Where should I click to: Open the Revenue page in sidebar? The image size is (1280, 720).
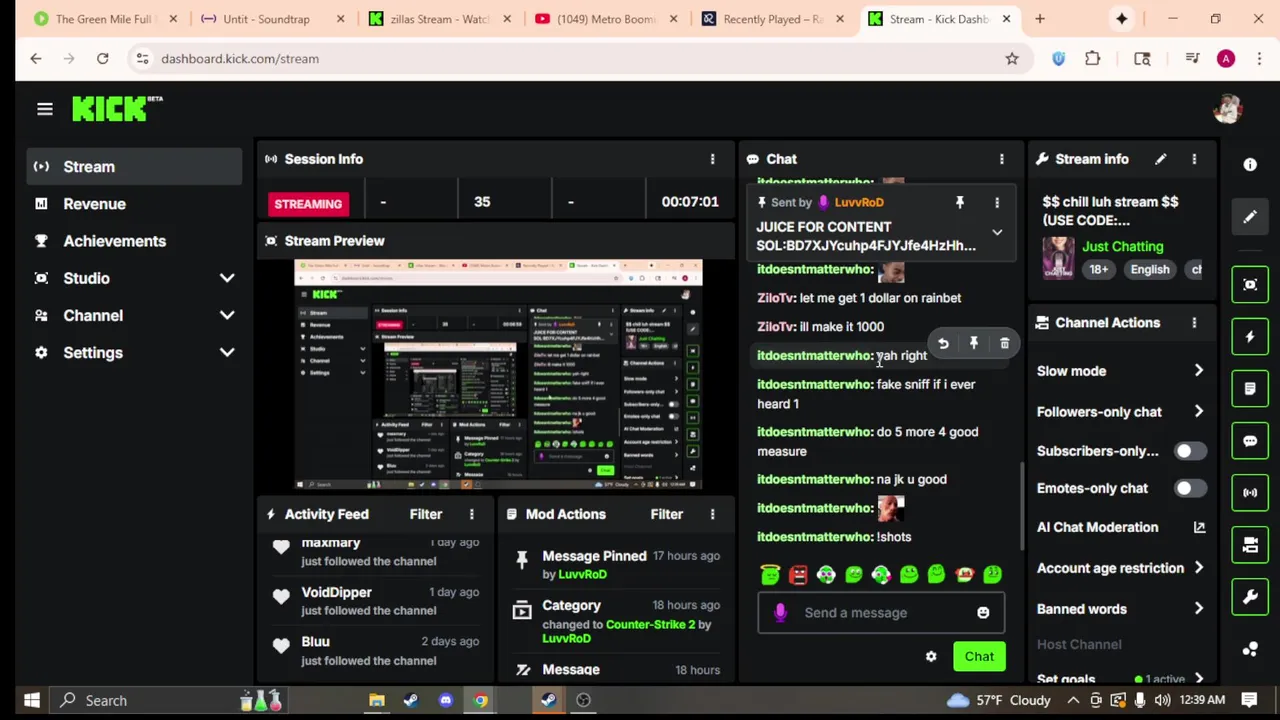134,204
